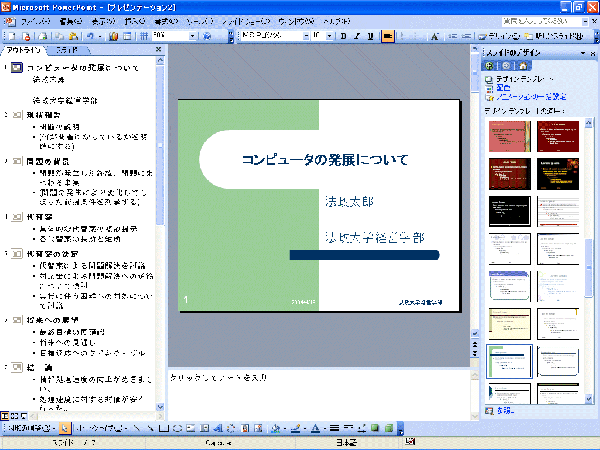The height and width of the screenshot is (450, 600).
Task: Click the Normal view button
Action: (x=5, y=416)
